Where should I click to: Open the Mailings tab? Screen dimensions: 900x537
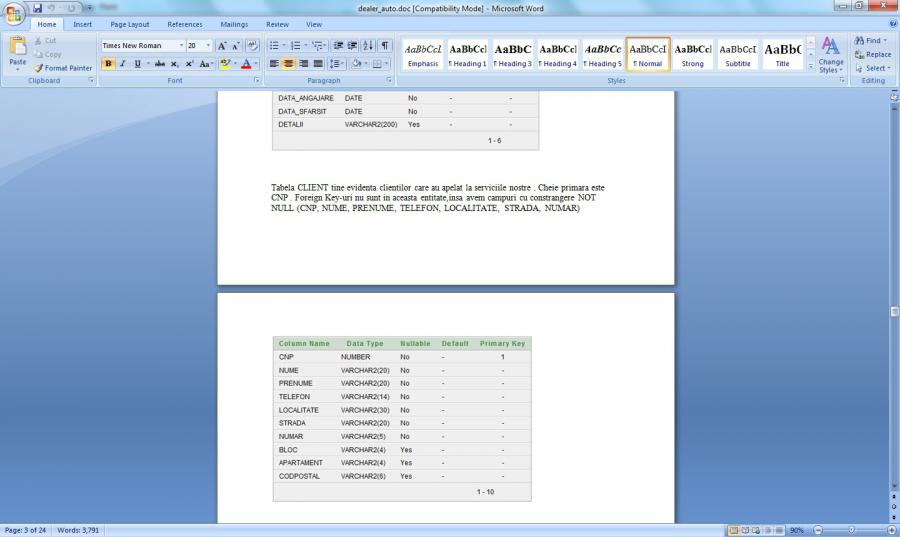234,24
